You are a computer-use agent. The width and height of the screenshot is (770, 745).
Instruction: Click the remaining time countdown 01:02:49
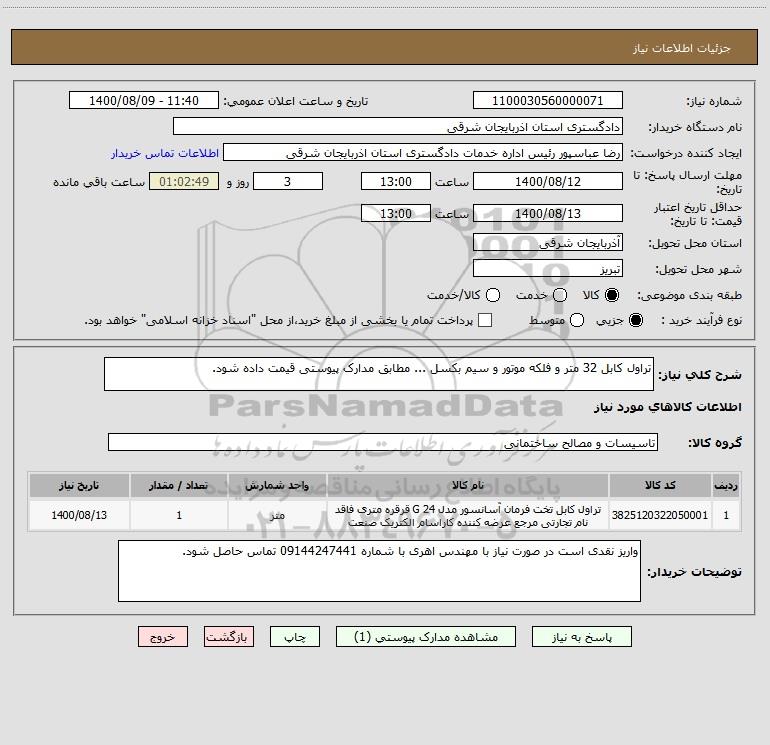(184, 181)
